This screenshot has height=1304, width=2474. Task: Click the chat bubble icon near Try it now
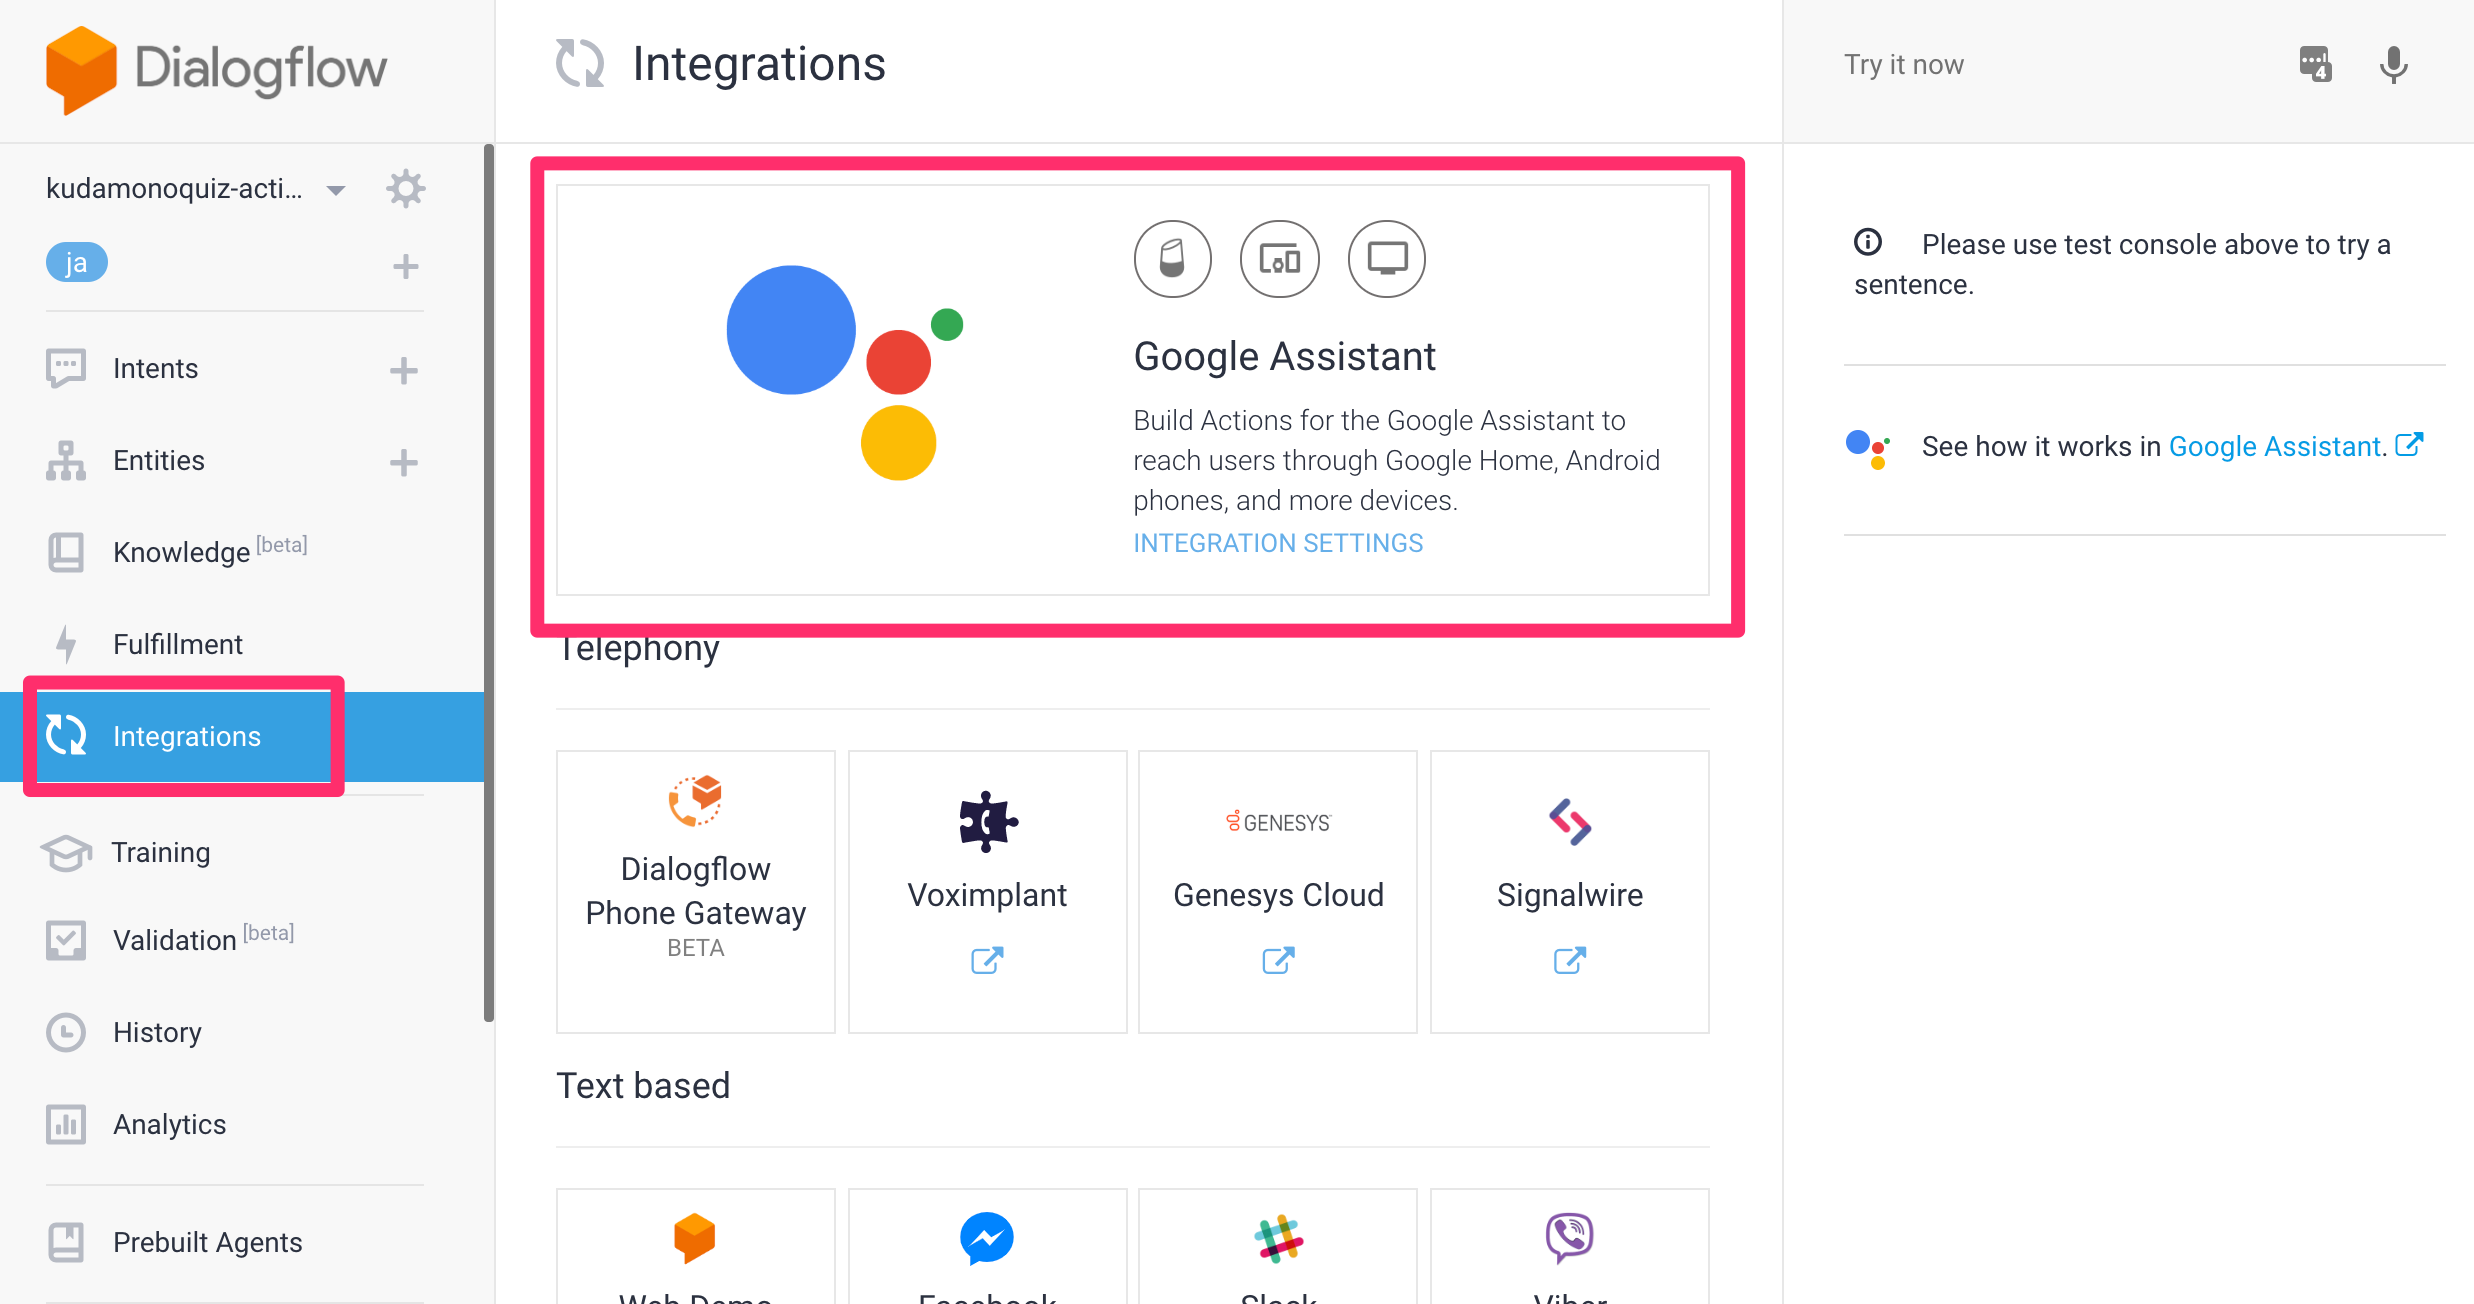[2315, 65]
